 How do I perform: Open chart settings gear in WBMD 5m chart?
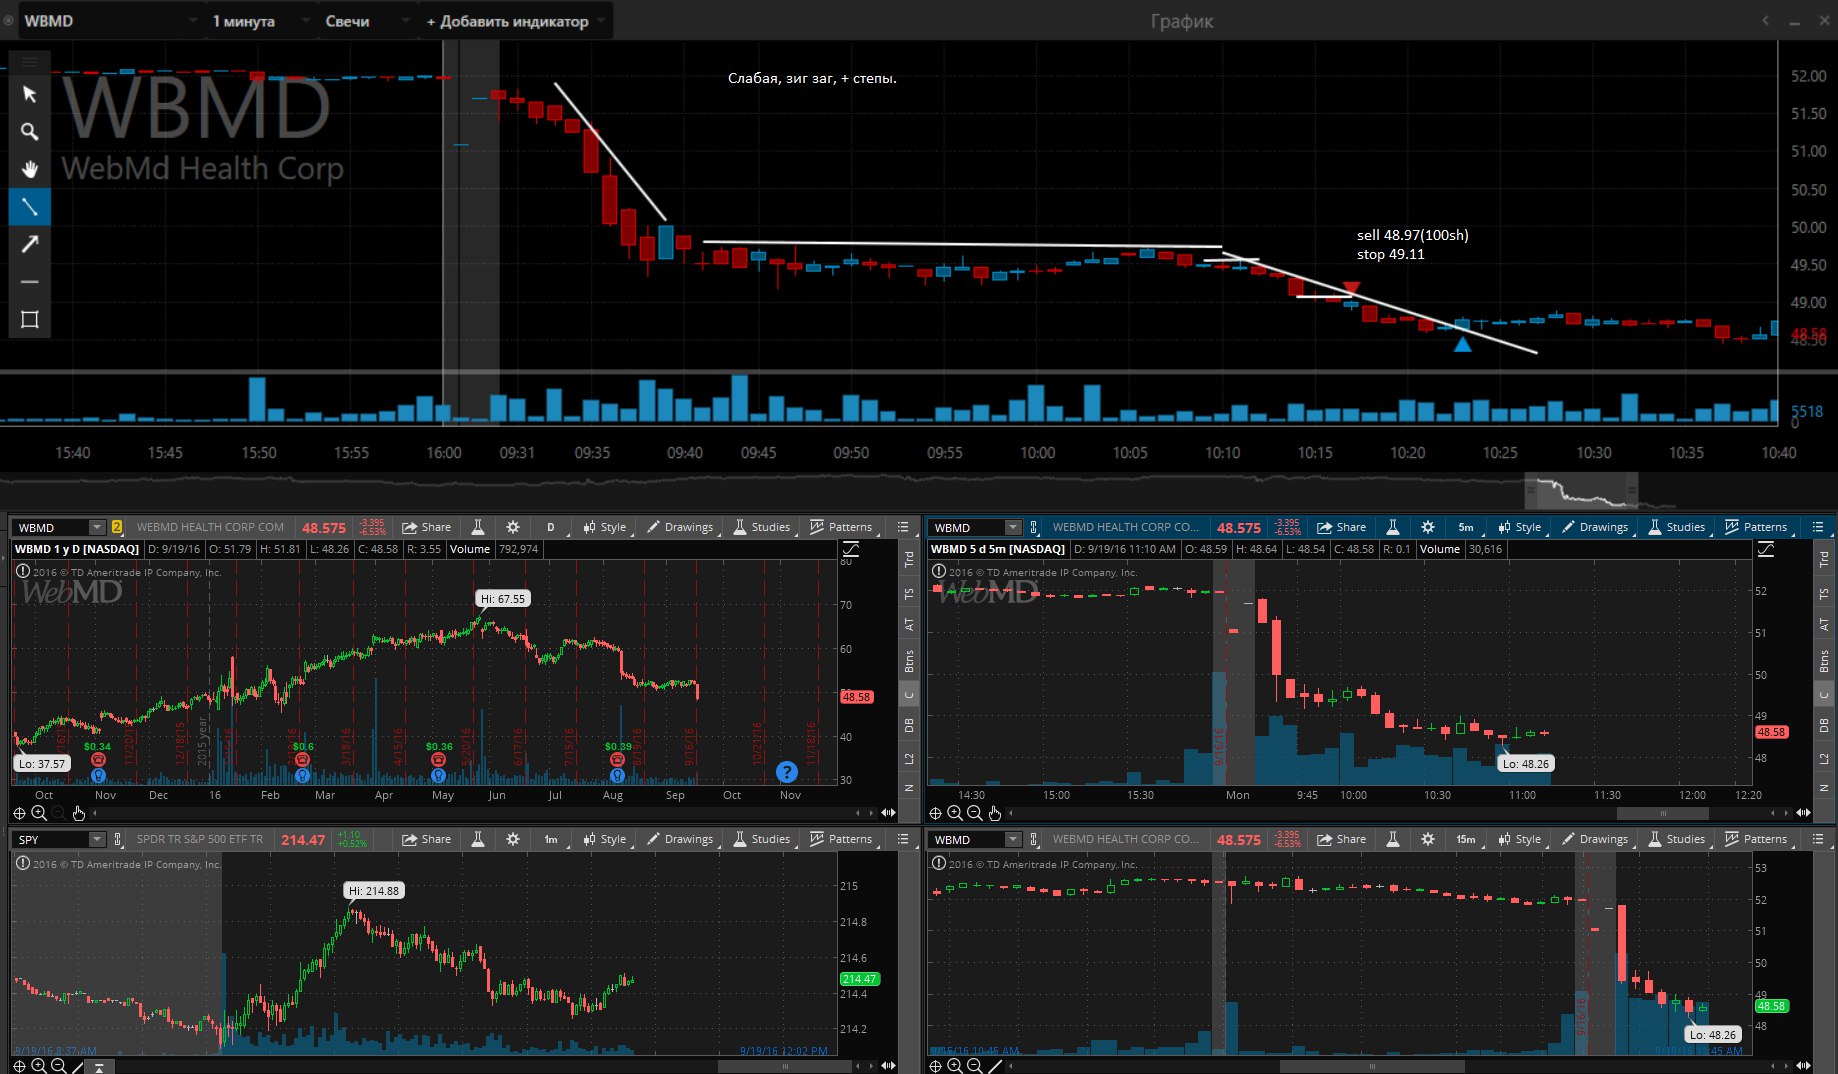(x=1428, y=527)
